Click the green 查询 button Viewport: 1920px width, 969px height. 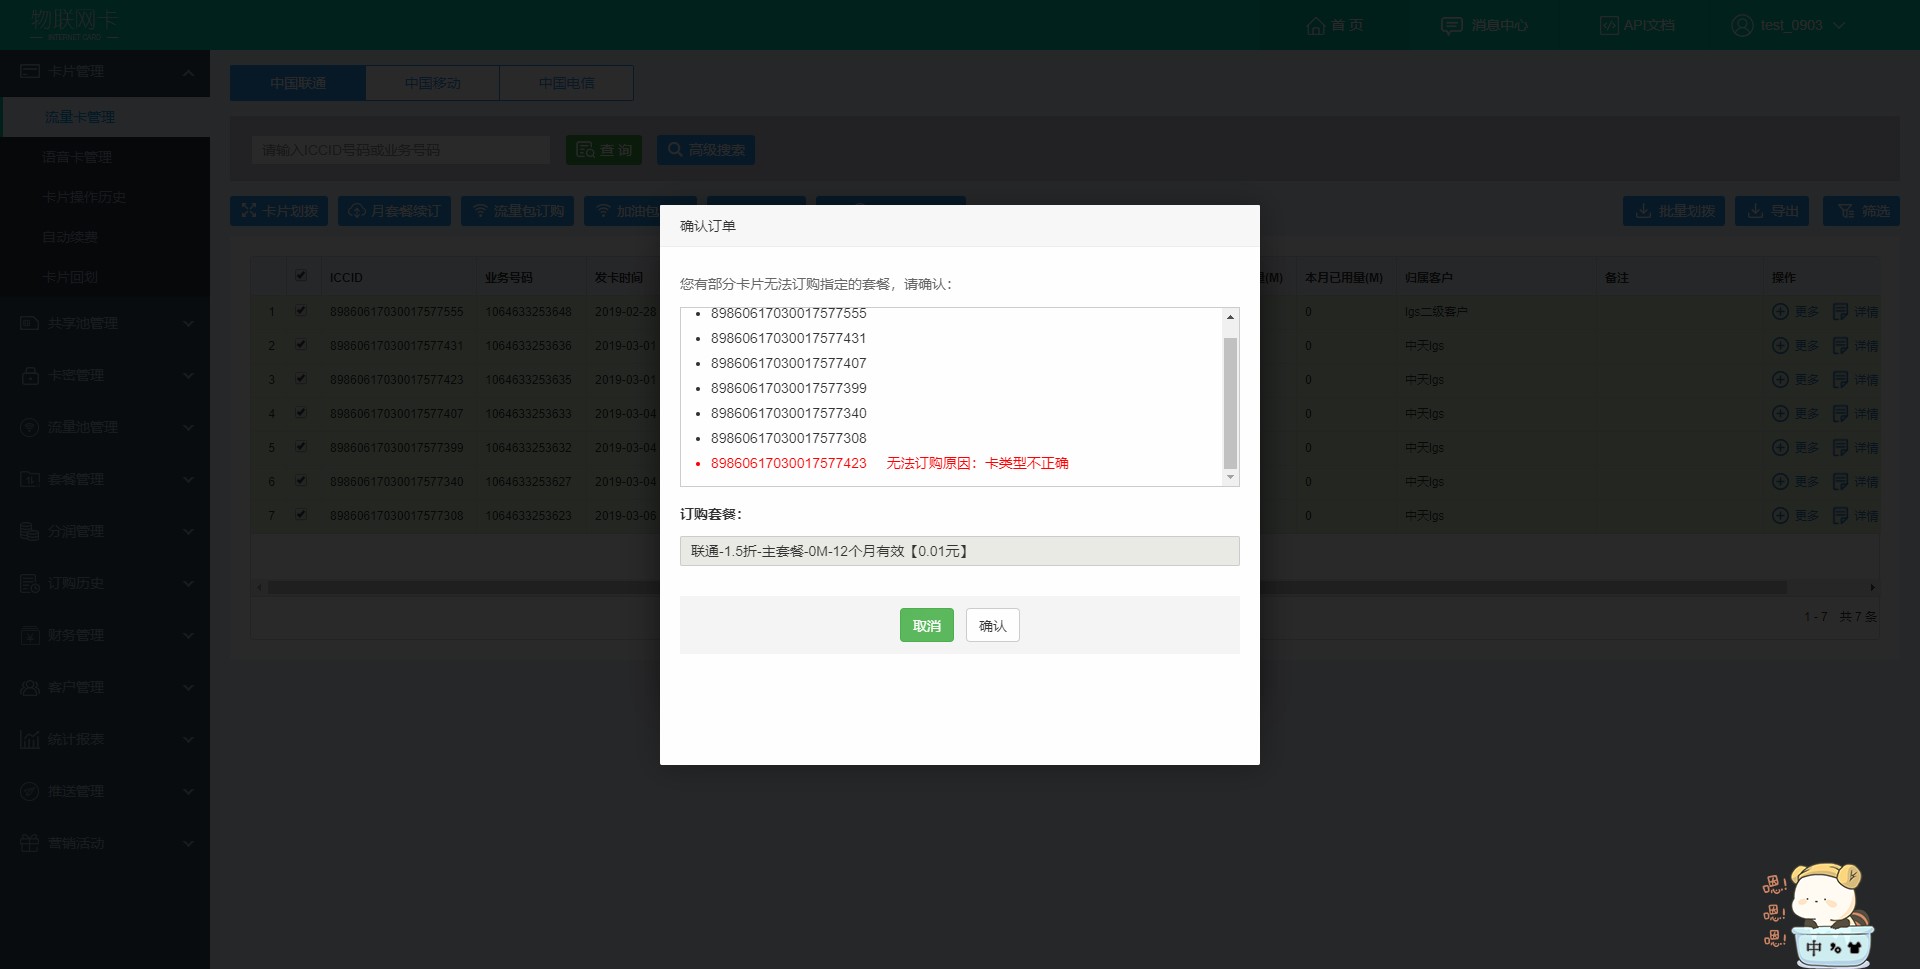(604, 150)
